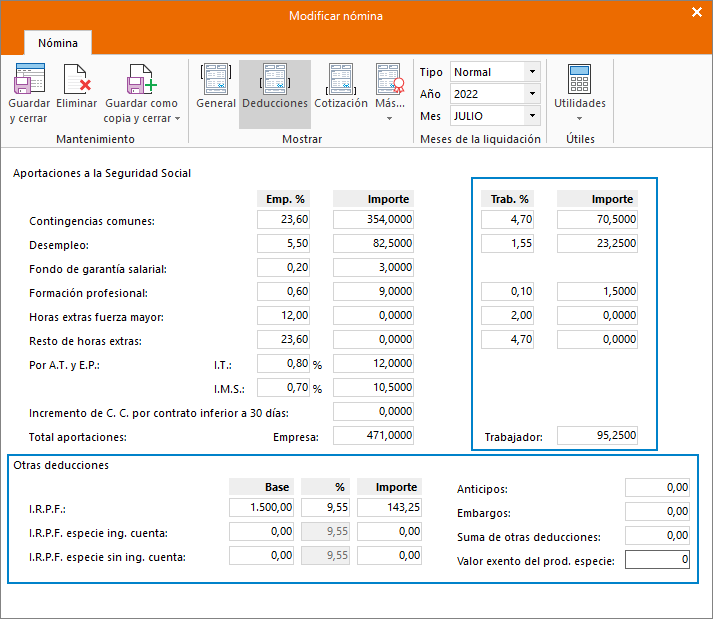Switch to the Nómina ribbon tab
The height and width of the screenshot is (619, 713).
point(58,43)
